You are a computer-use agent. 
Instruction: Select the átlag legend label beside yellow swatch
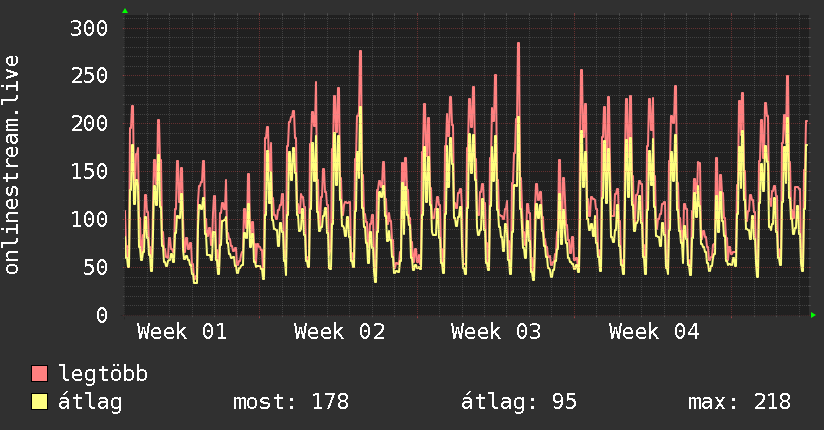click(x=90, y=403)
